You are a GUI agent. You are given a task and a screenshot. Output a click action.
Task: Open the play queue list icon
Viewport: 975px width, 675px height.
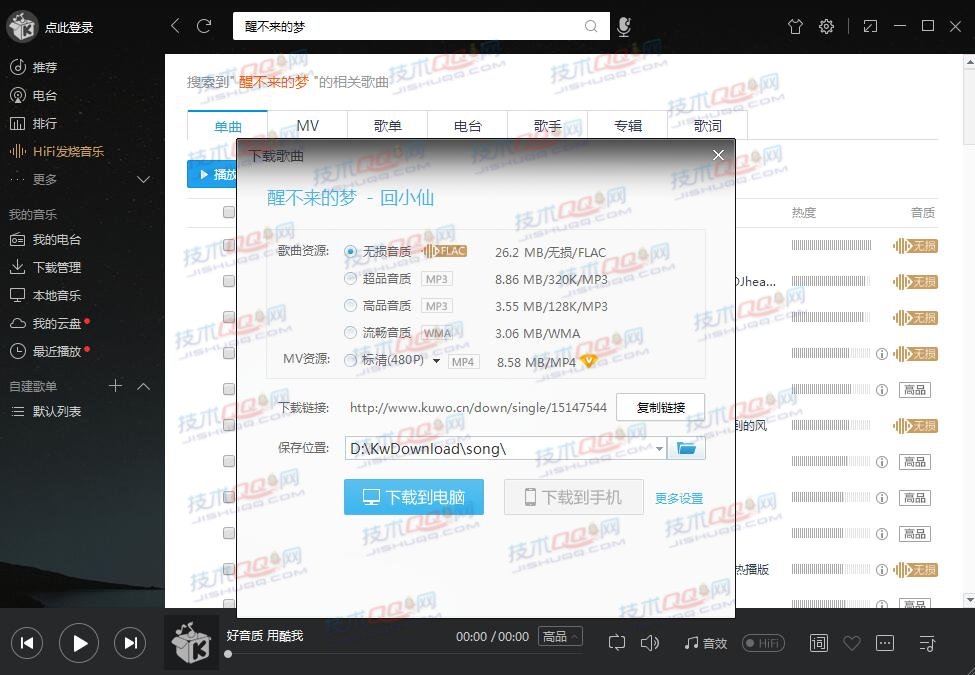click(x=926, y=643)
